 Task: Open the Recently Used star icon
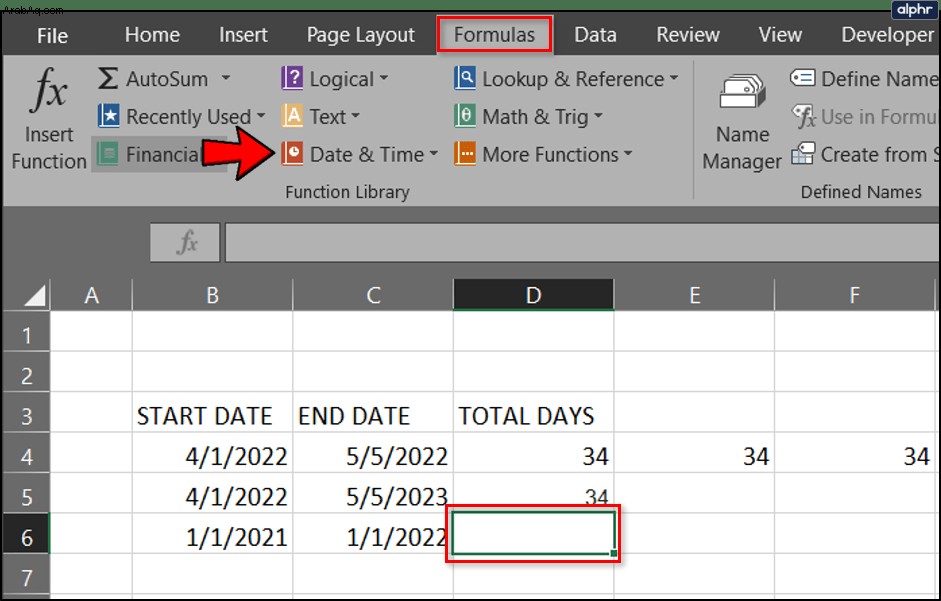[109, 116]
